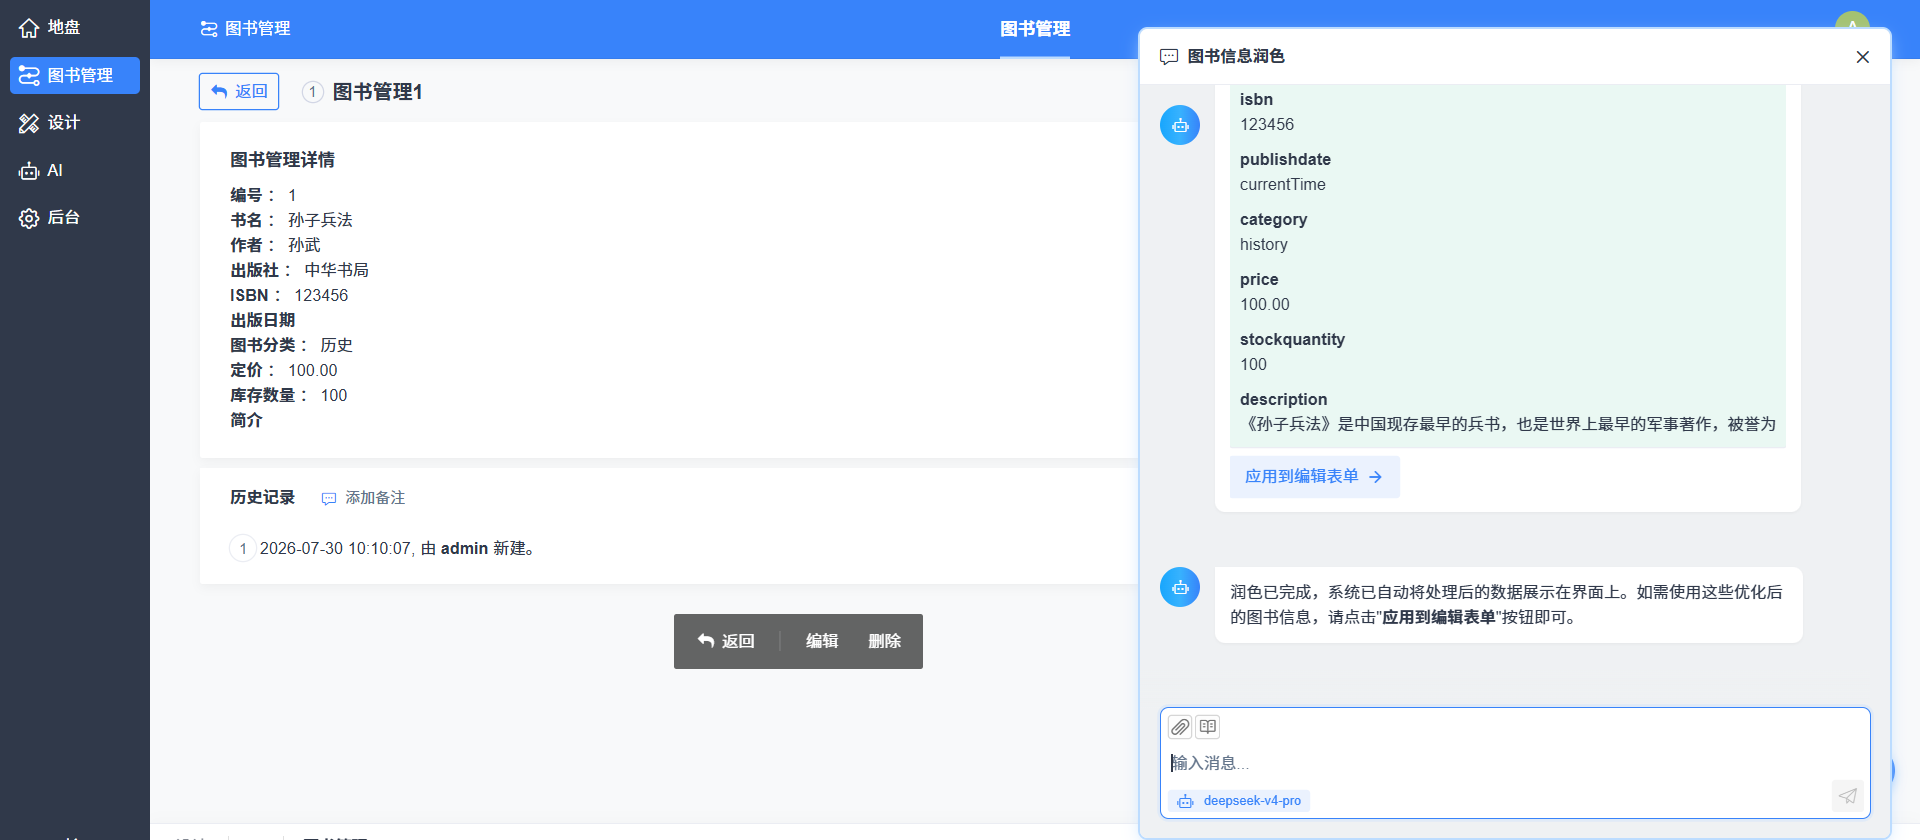This screenshot has height=840, width=1920.
Task: Click the 图书管理 breadcrumb in the header
Action: point(246,29)
